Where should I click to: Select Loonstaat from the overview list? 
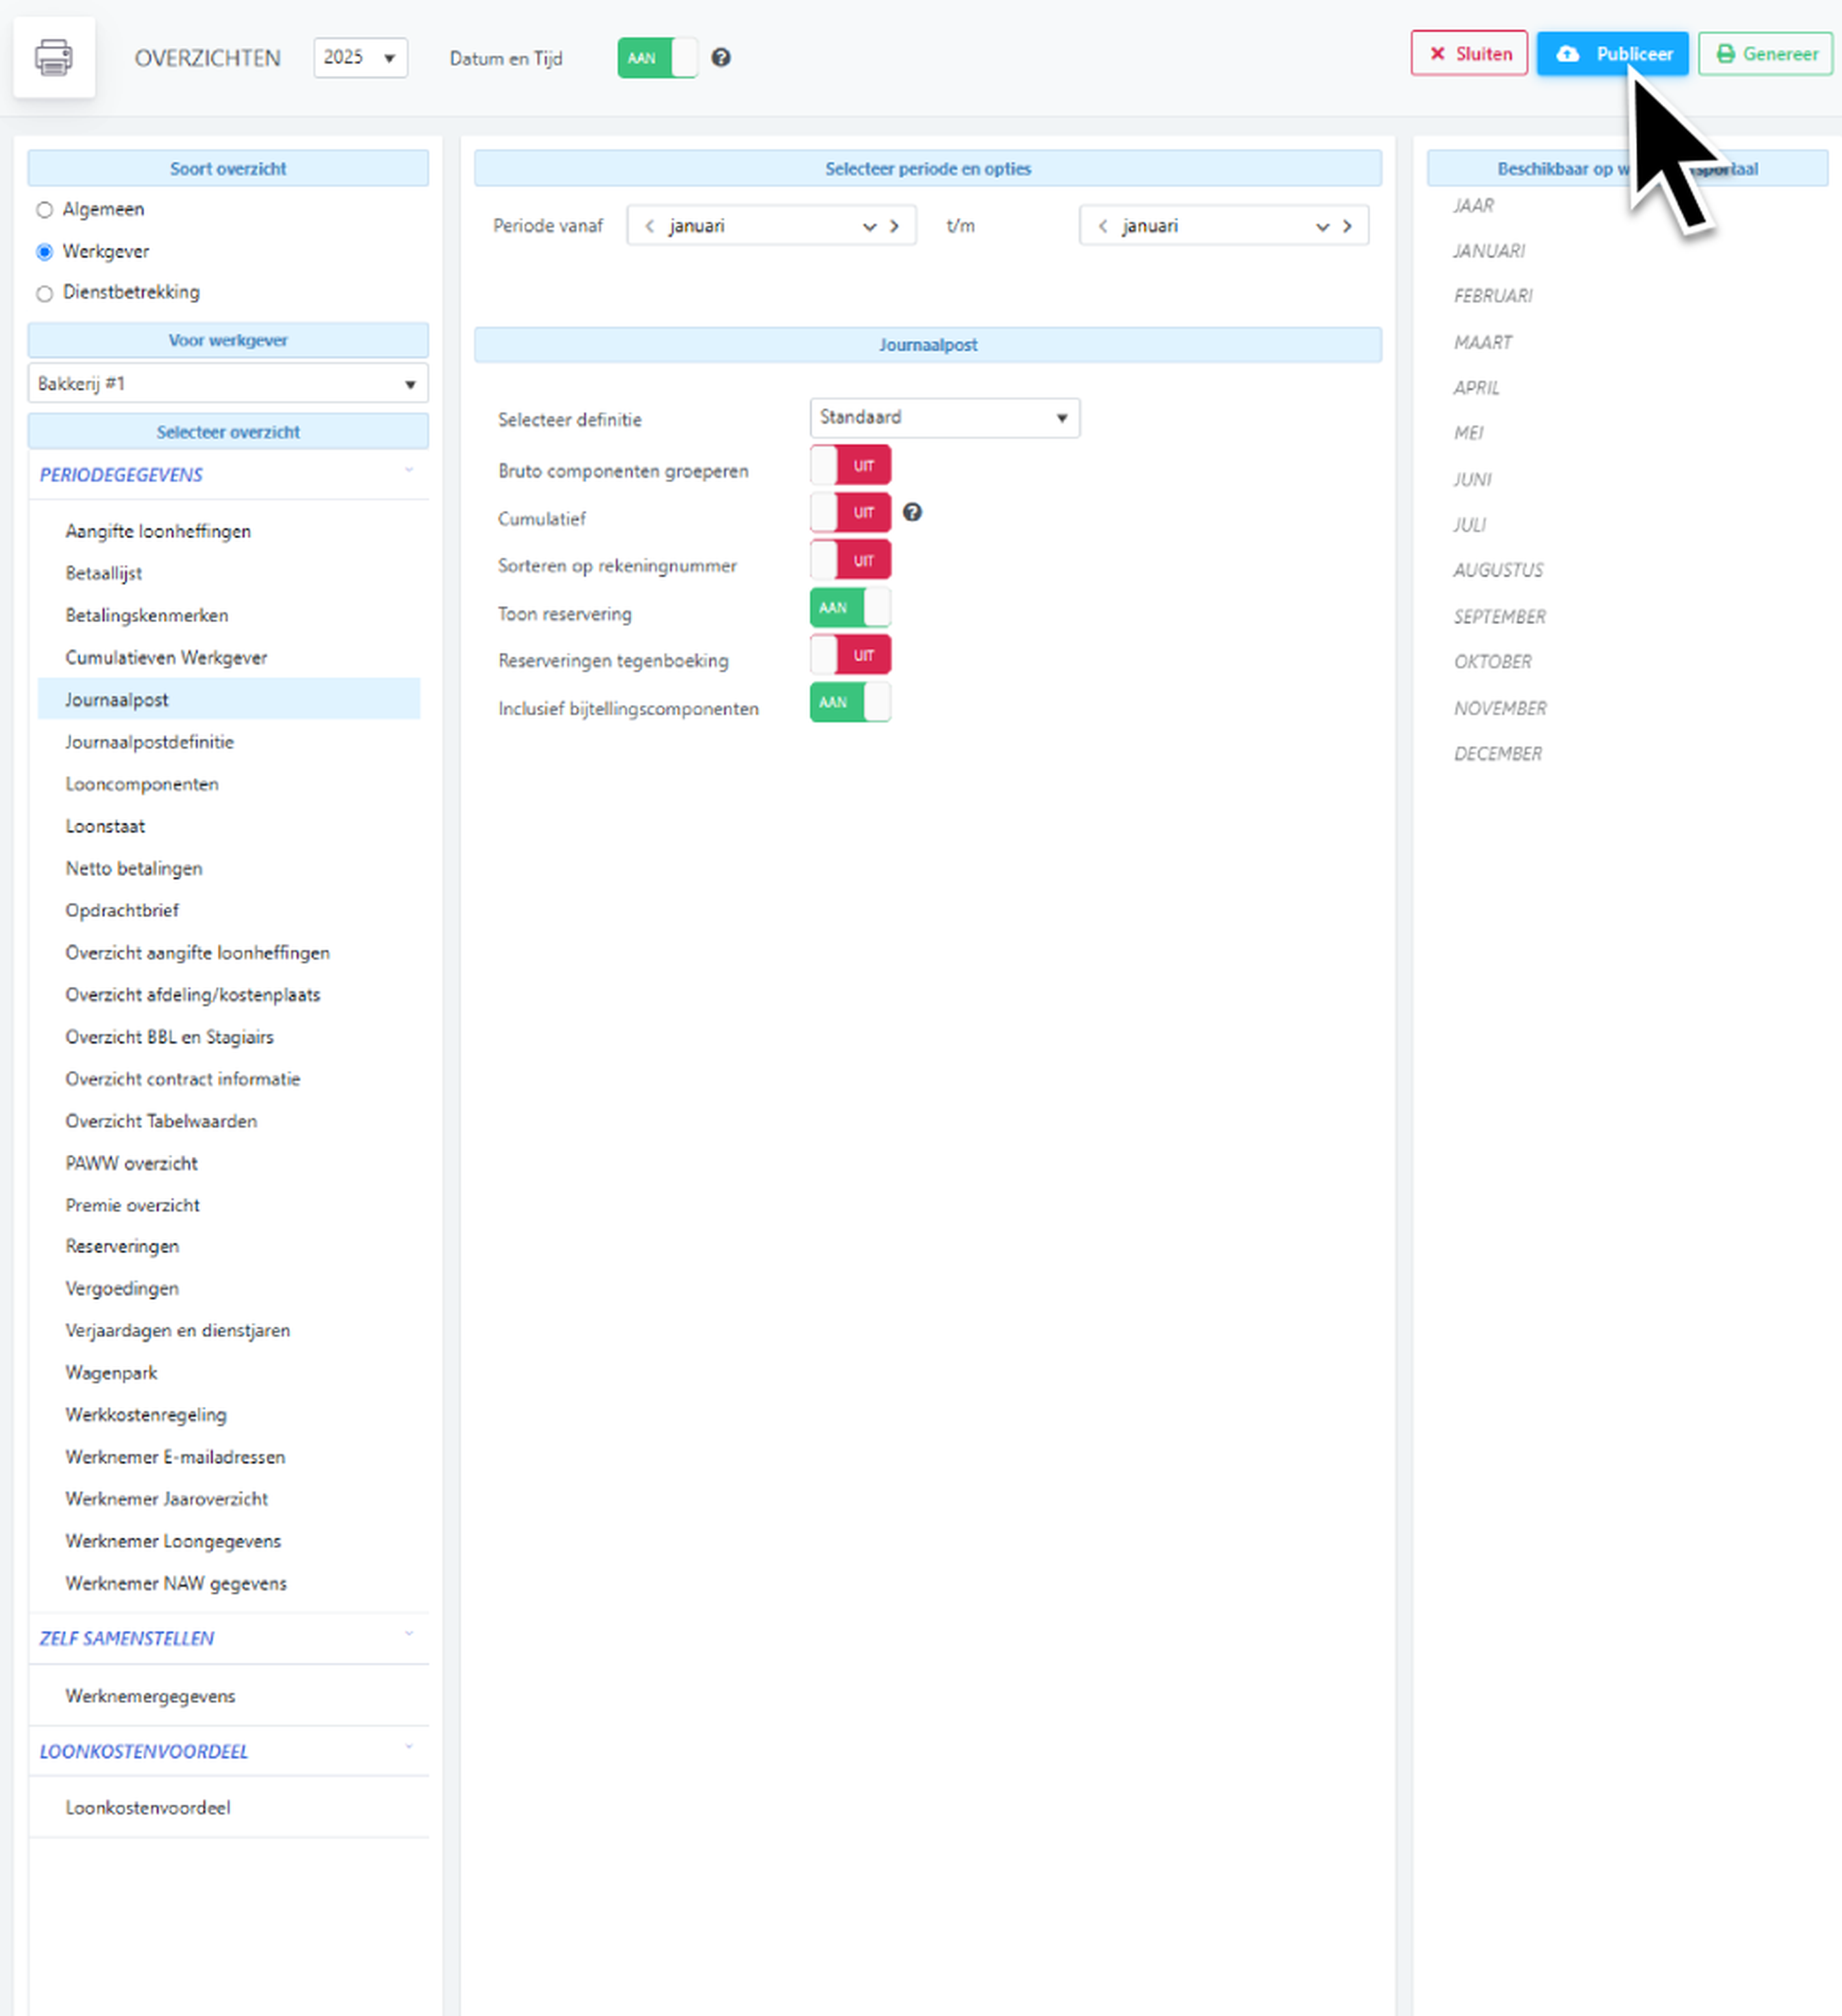[105, 826]
